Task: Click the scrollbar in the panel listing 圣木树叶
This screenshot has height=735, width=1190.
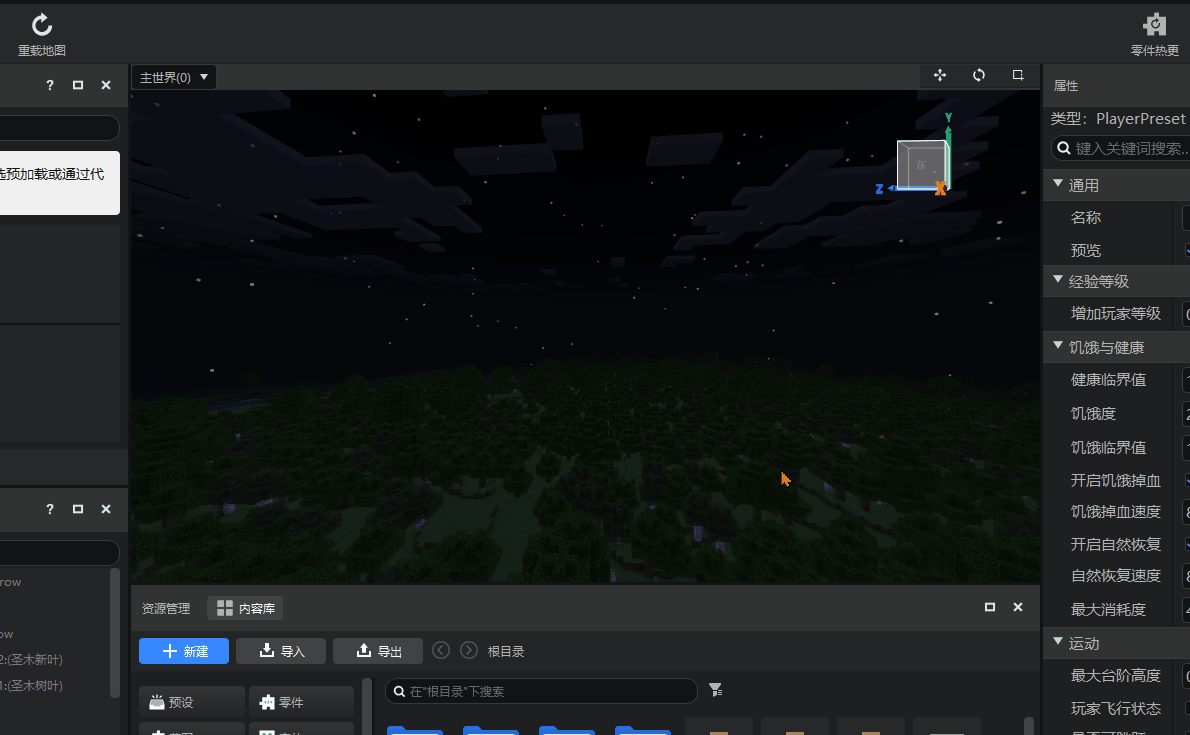Action: pos(115,632)
